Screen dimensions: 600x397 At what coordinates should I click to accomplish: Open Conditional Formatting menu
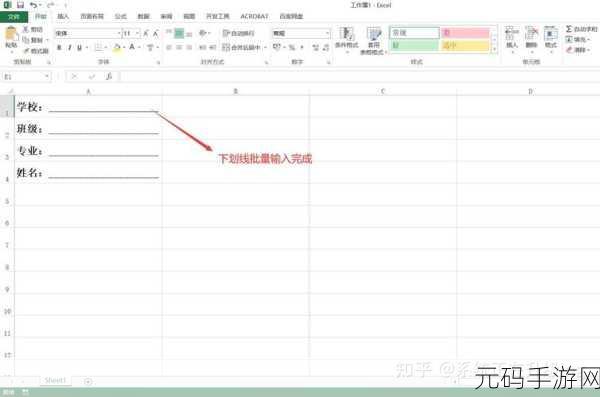[346, 40]
